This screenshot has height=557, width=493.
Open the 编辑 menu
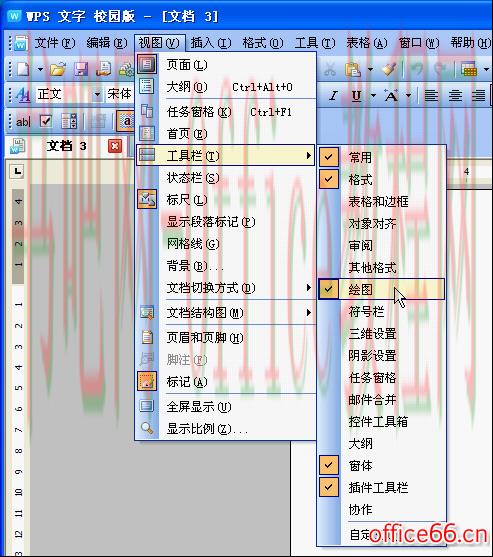(x=107, y=43)
